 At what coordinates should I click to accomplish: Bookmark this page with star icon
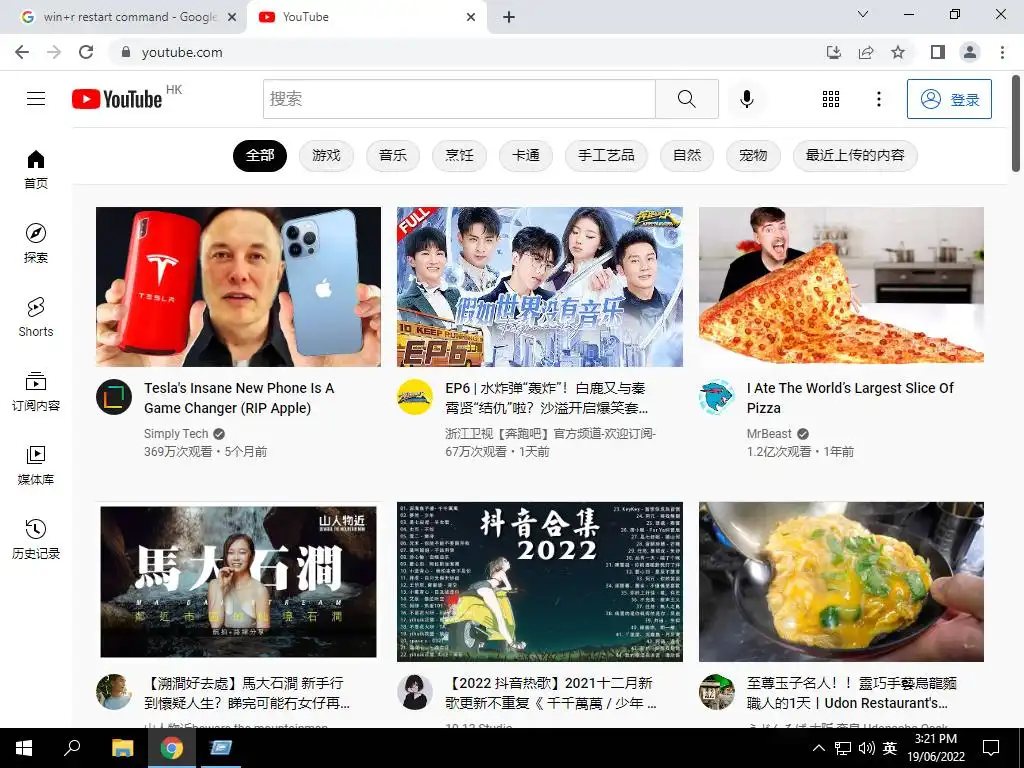[x=898, y=52]
